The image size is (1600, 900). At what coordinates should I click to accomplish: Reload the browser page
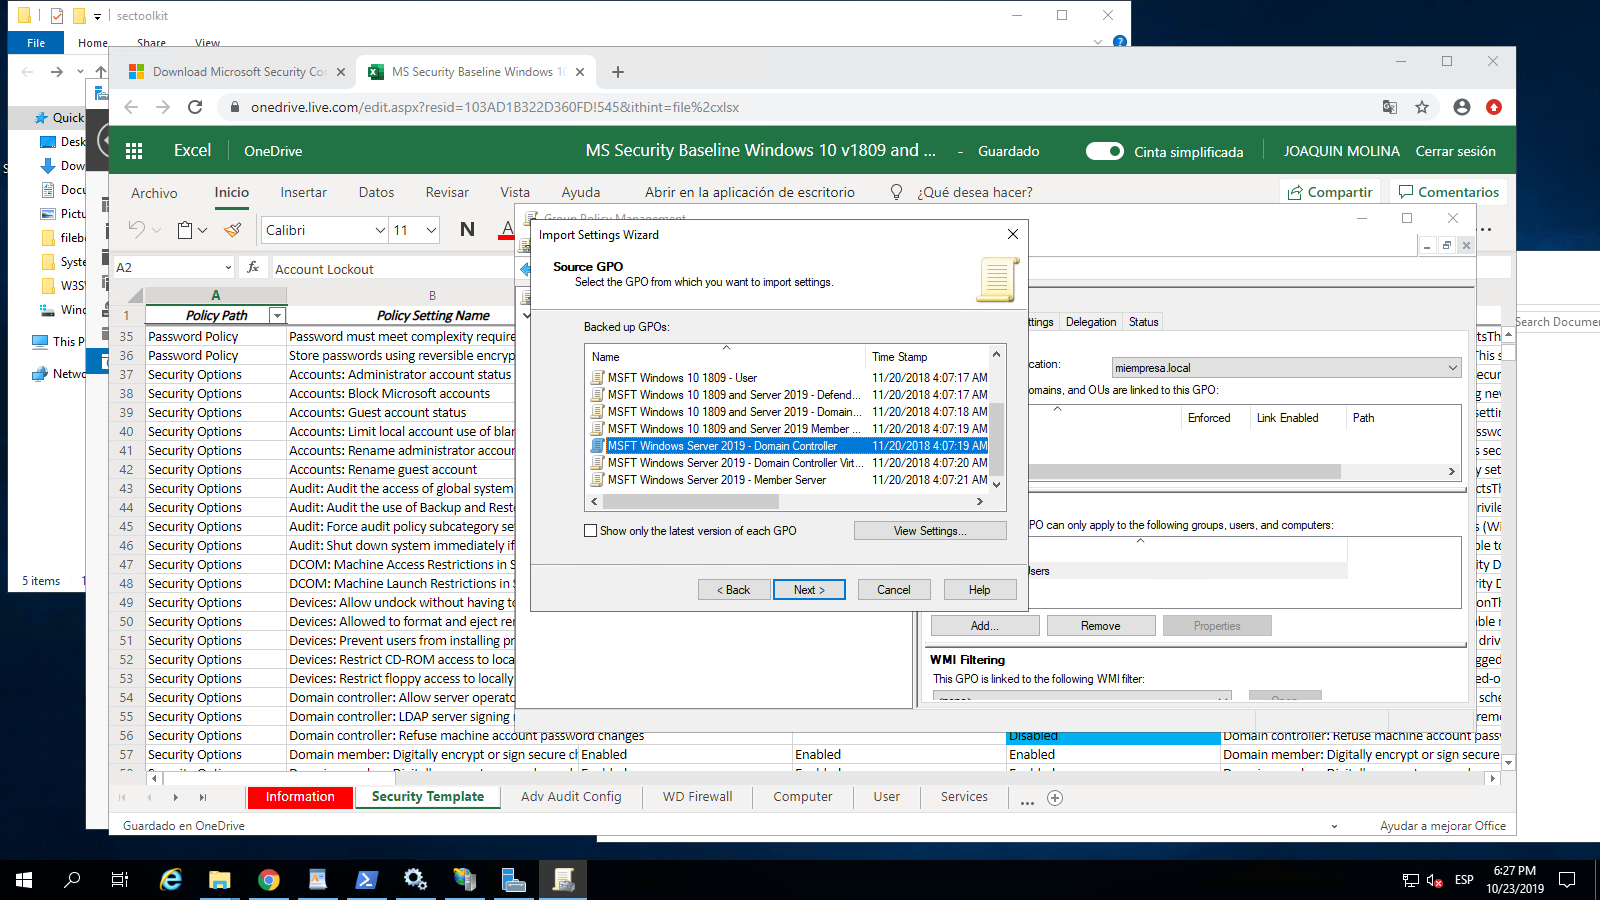(195, 107)
